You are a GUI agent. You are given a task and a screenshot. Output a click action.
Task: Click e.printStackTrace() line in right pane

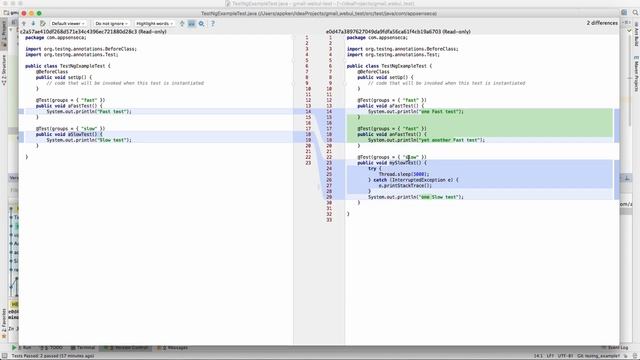(x=405, y=186)
